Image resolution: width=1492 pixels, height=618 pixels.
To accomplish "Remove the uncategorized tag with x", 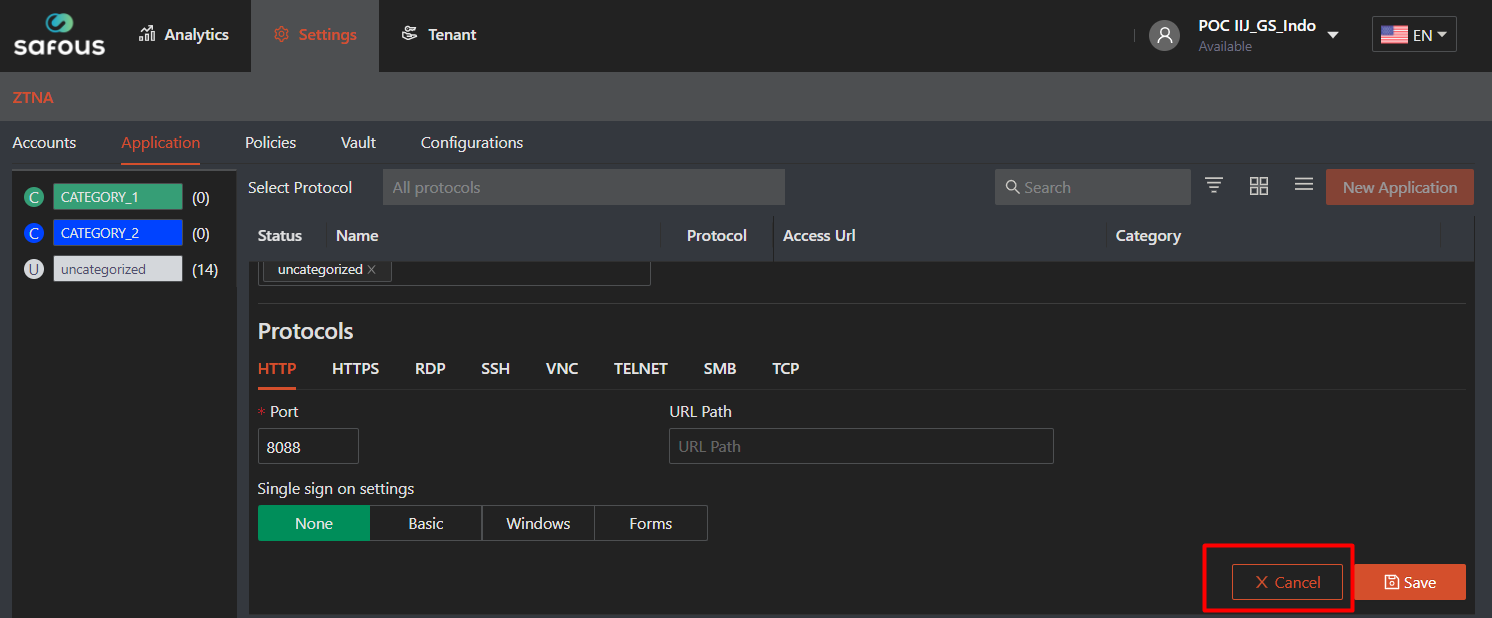I will [x=372, y=270].
